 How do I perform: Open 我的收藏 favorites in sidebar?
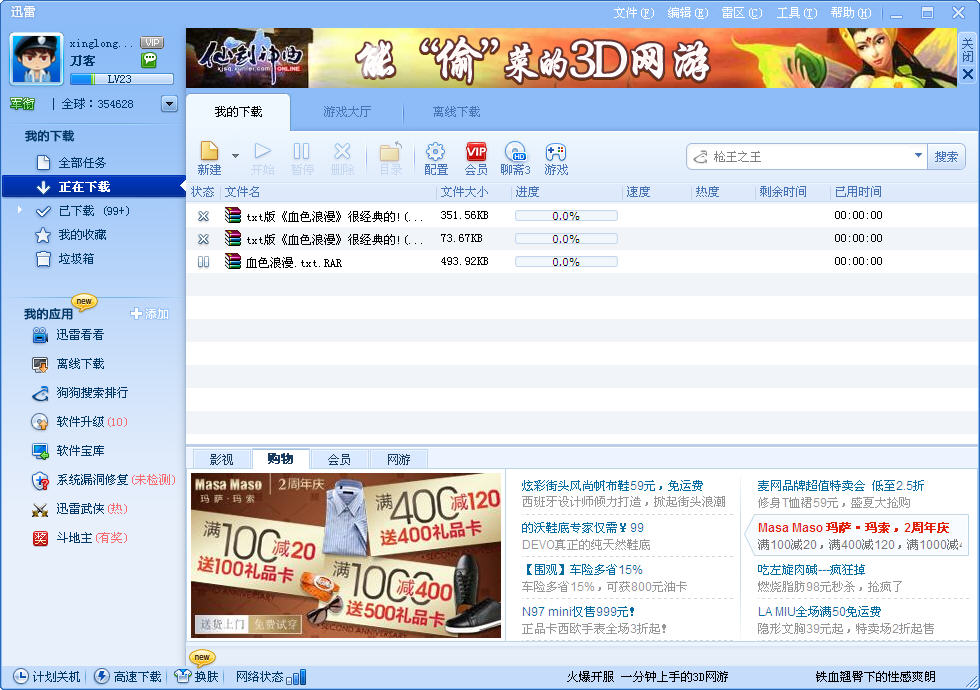coord(82,235)
